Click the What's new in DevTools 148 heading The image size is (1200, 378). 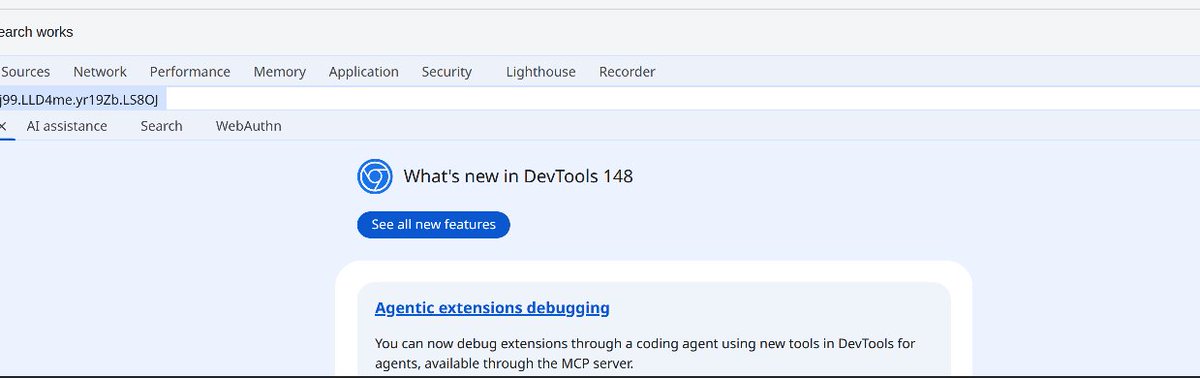pyautogui.click(x=518, y=177)
